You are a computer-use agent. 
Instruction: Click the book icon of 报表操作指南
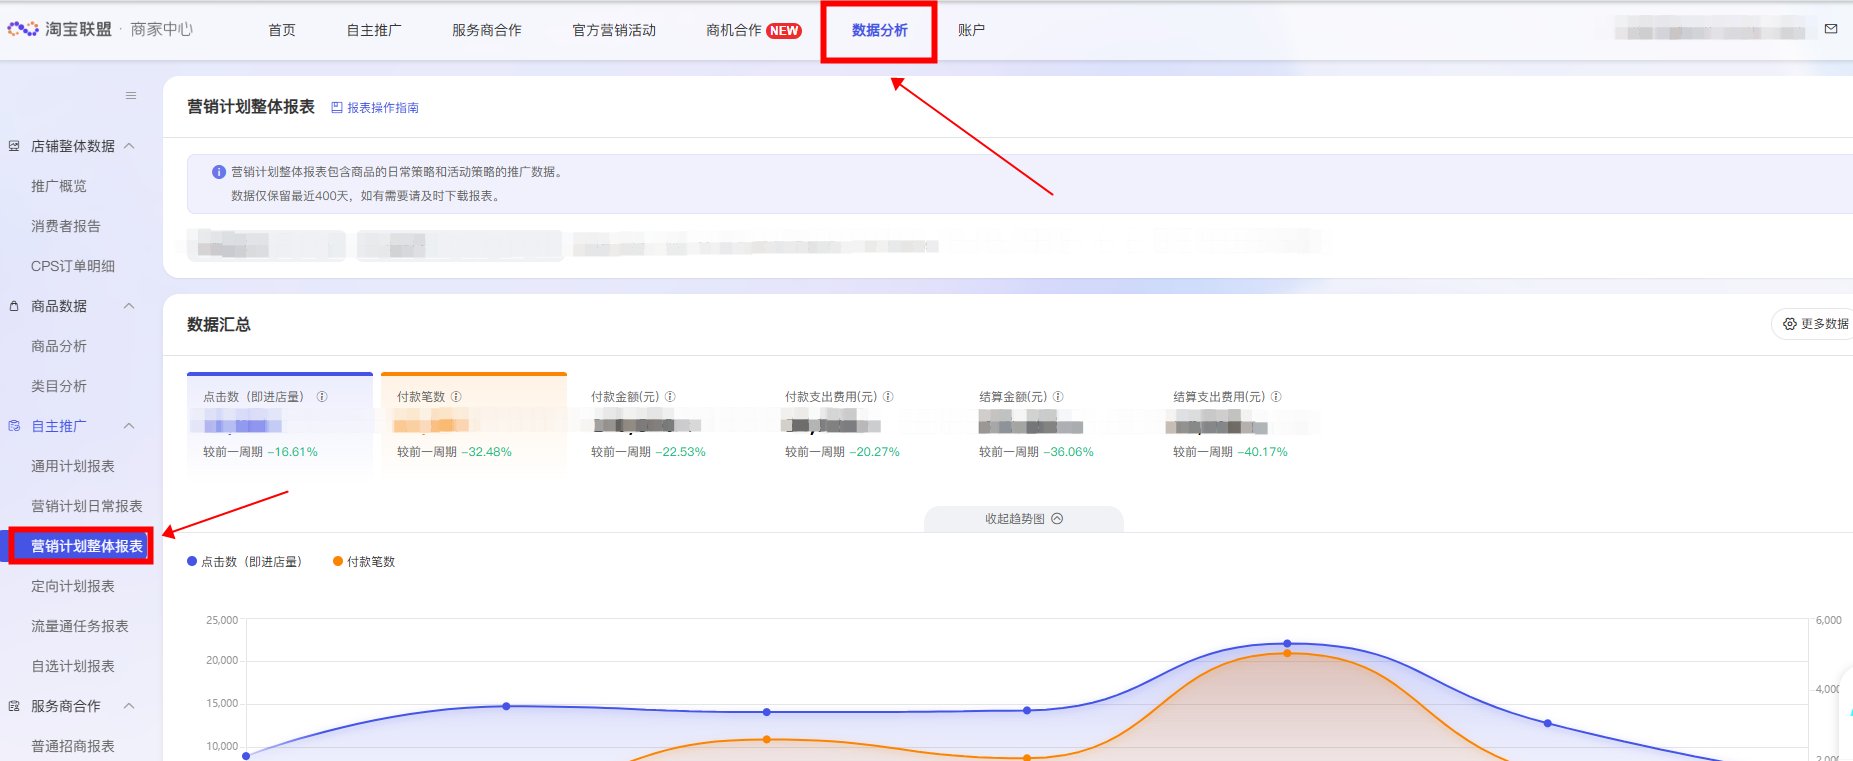(337, 108)
